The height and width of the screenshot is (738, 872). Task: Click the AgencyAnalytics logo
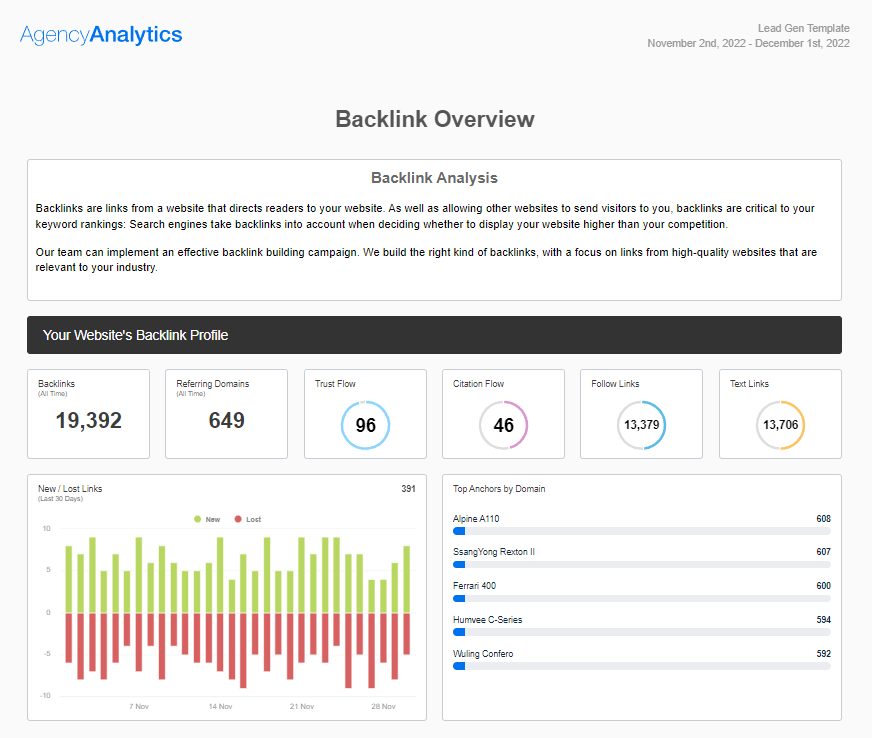pos(101,35)
